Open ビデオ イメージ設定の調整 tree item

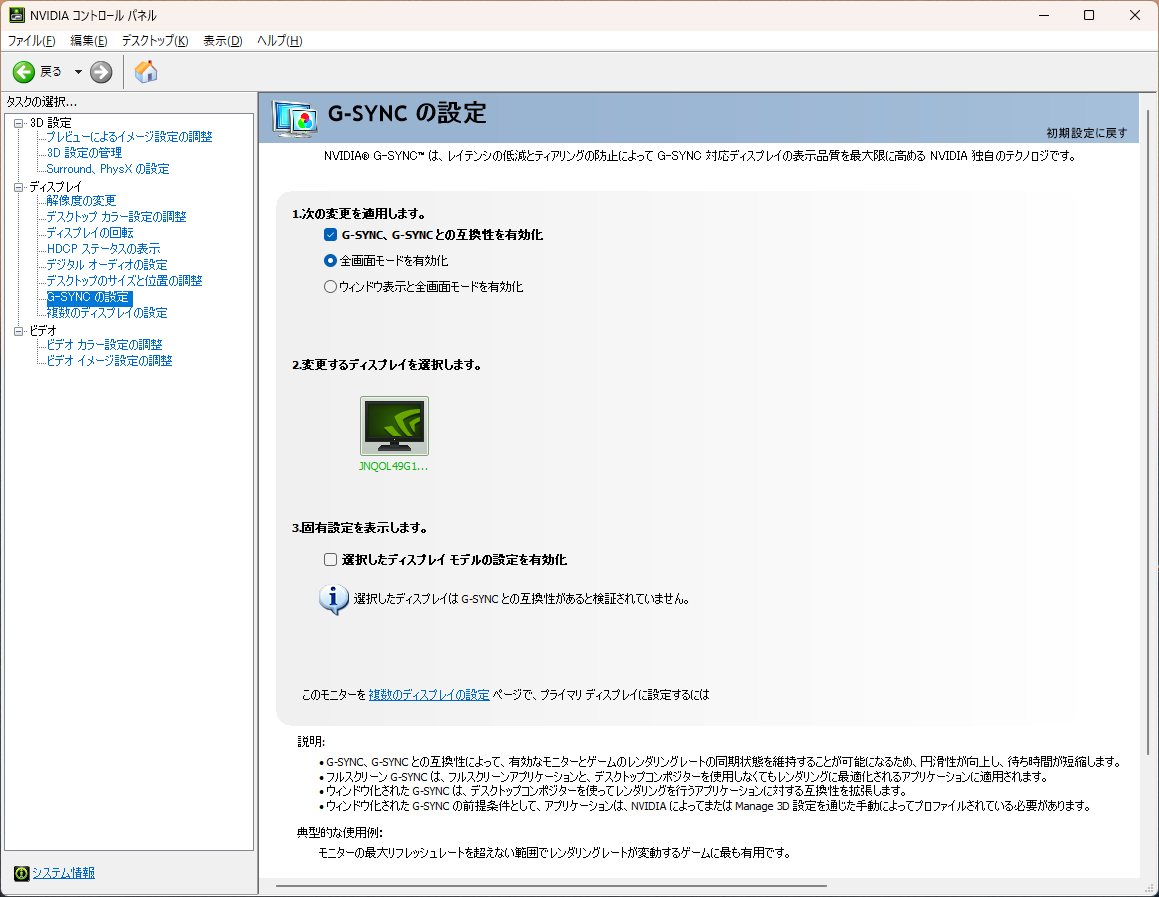(109, 361)
